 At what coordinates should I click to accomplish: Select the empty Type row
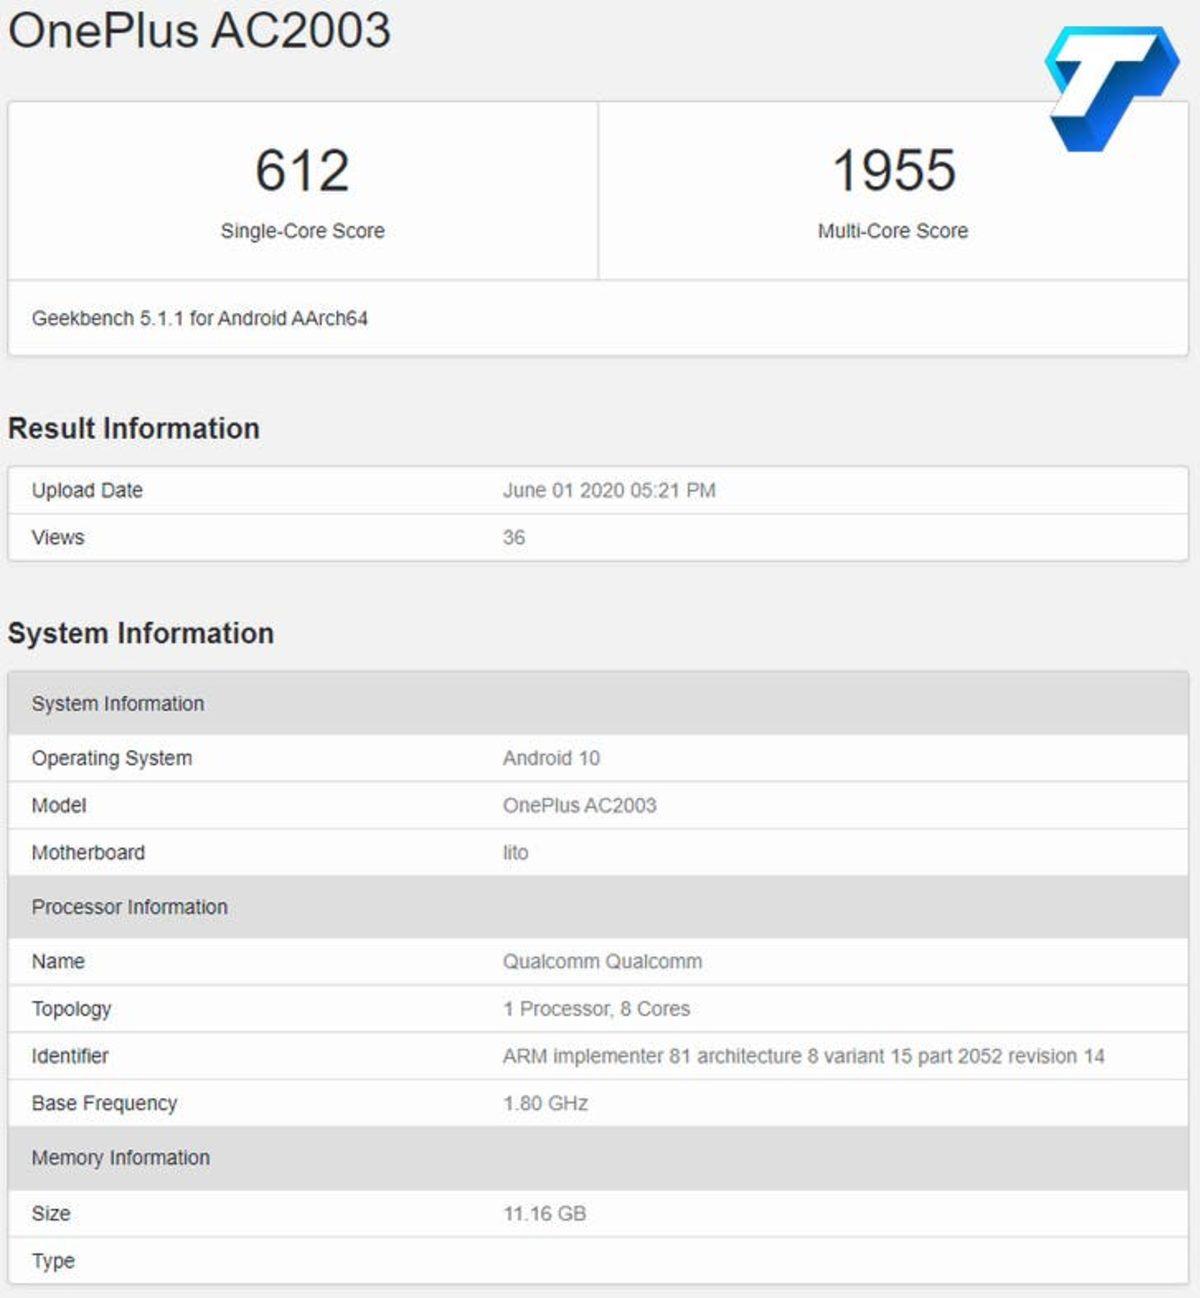(600, 1260)
